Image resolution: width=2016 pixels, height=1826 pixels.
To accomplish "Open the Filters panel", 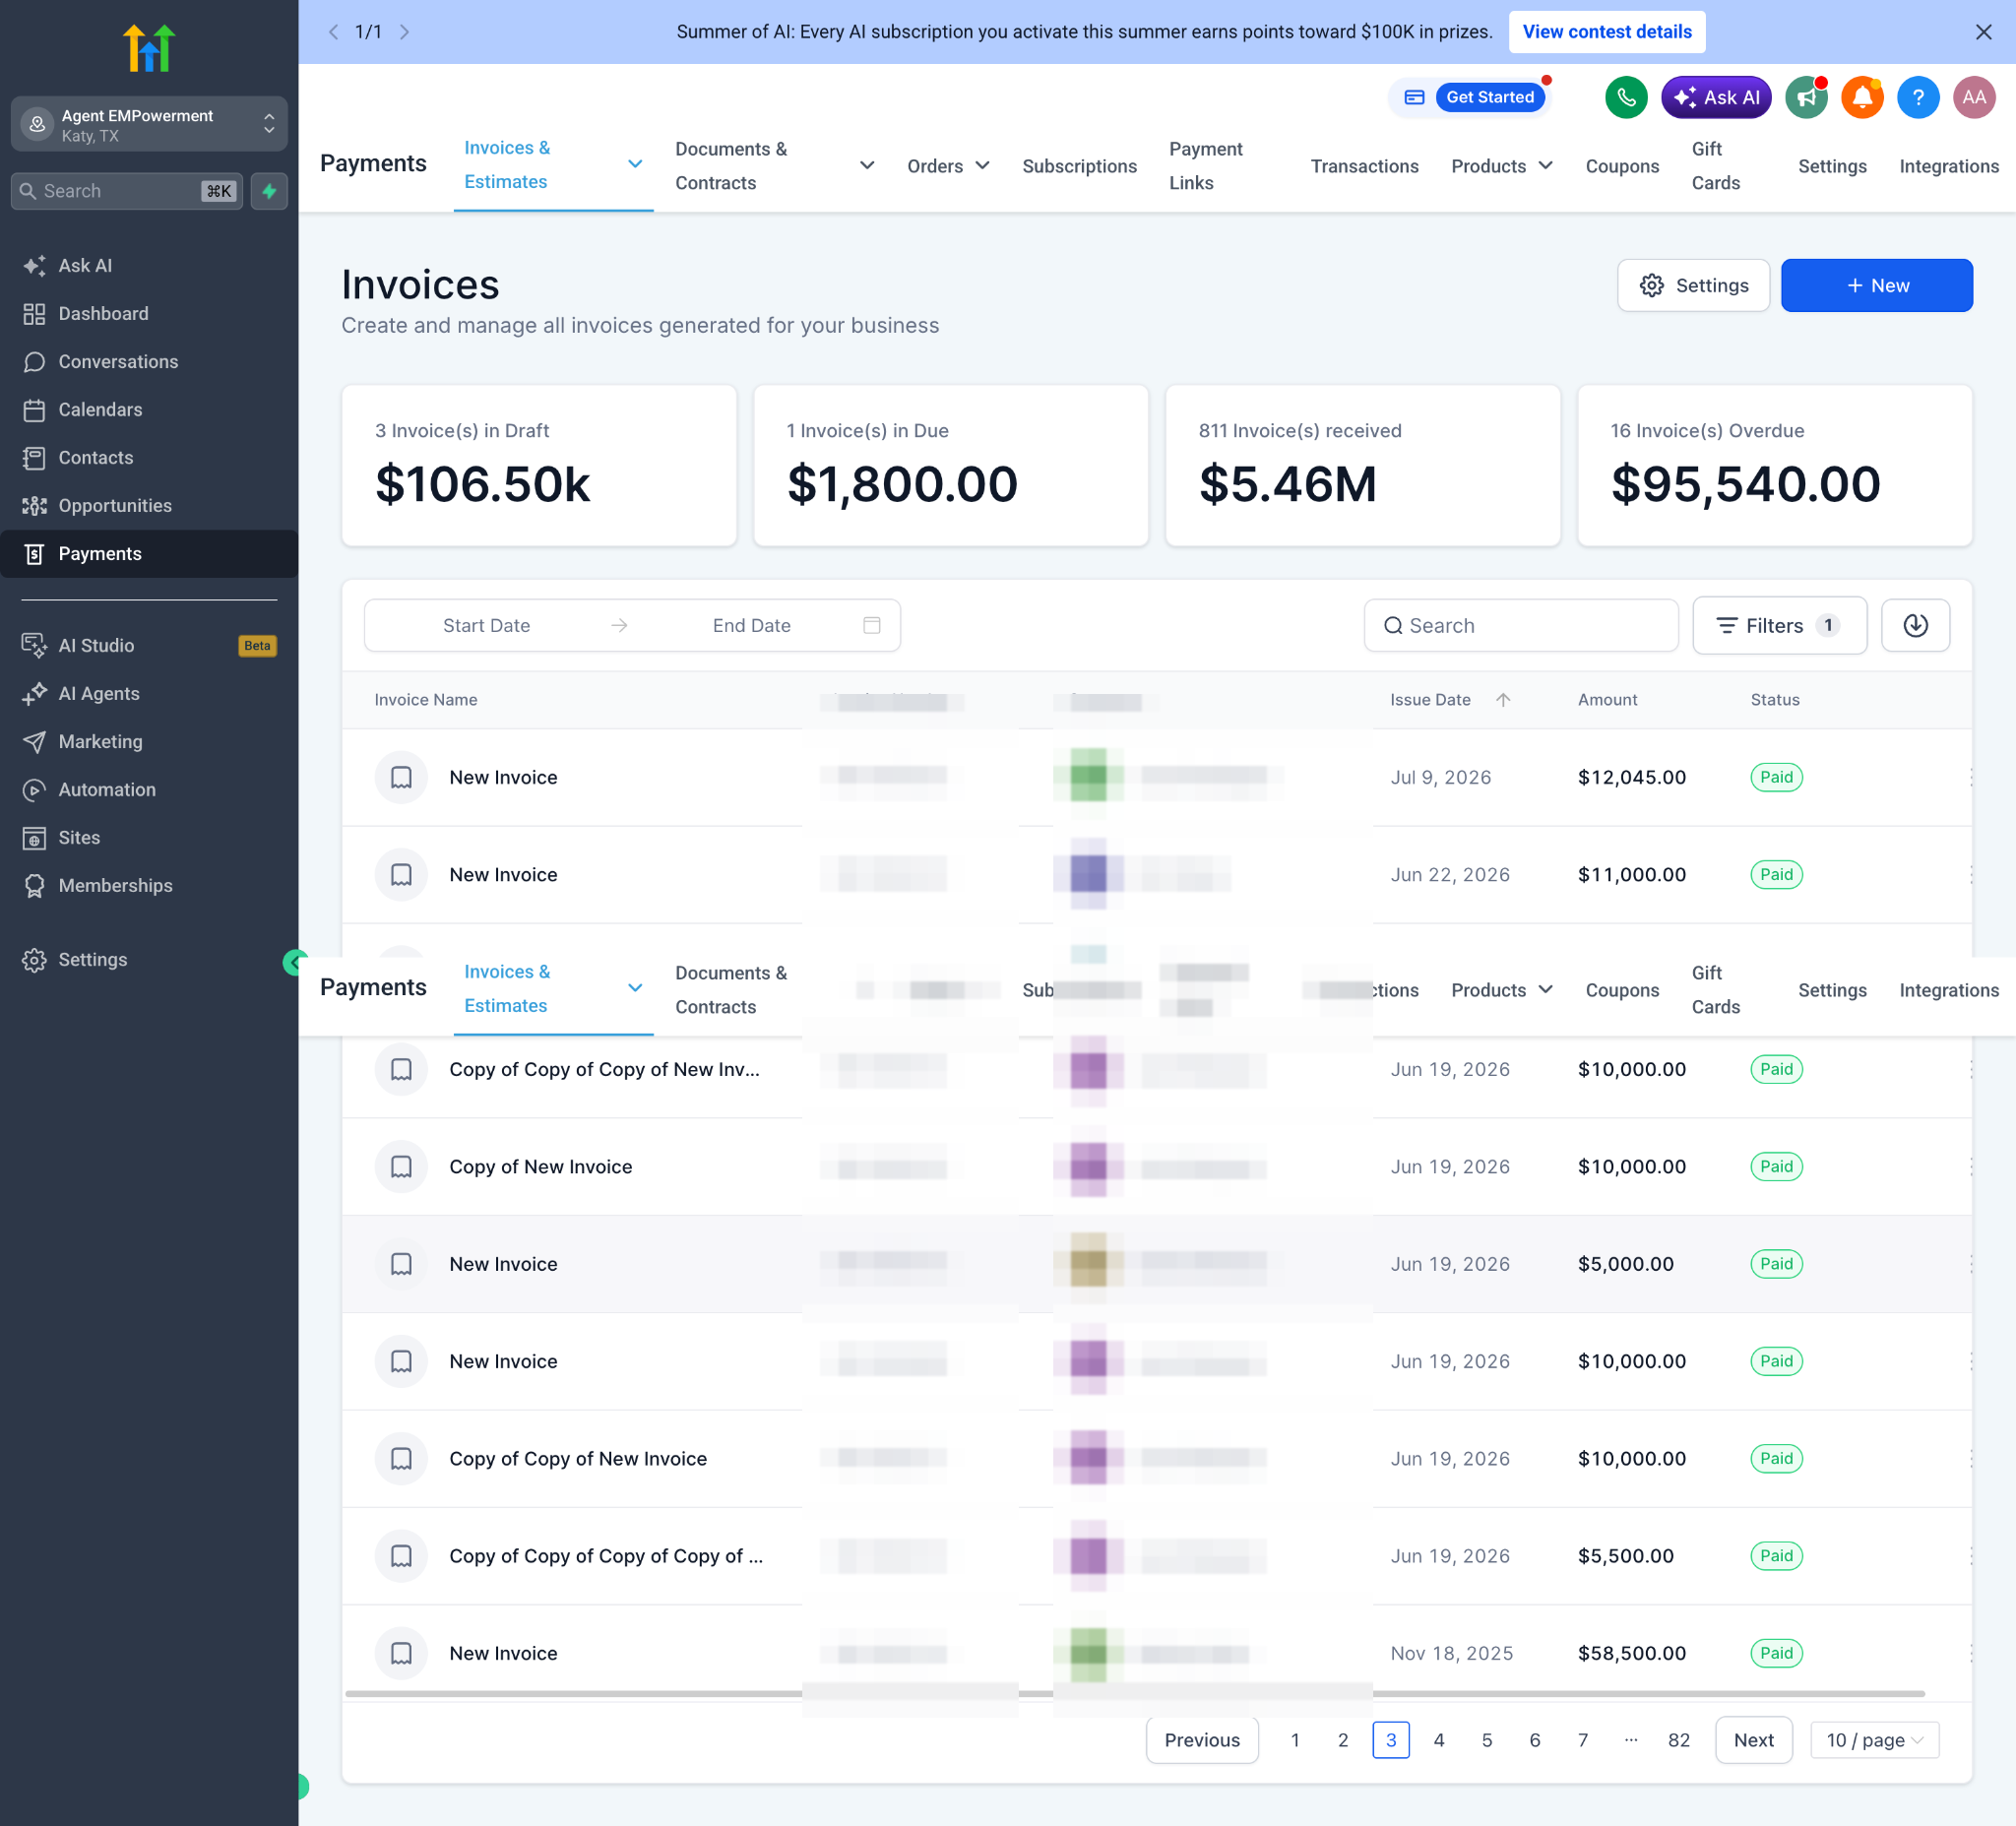I will [x=1779, y=625].
